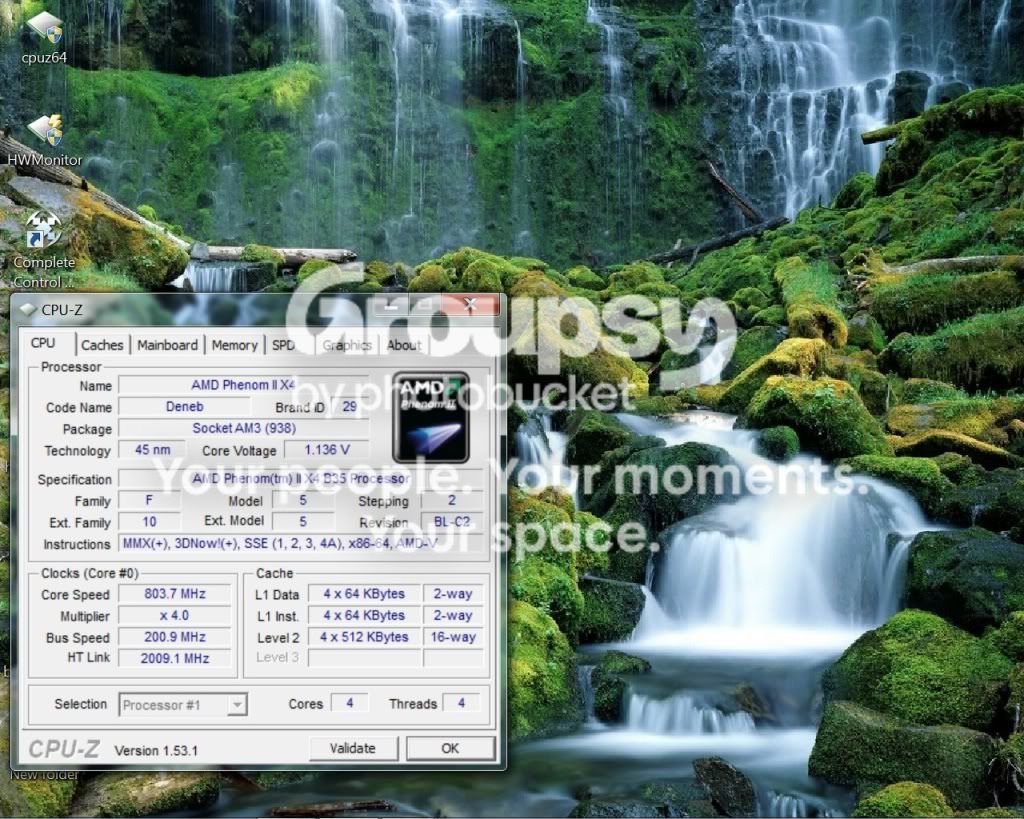This screenshot has height=819, width=1024.
Task: Open the About tab
Action: coord(404,345)
